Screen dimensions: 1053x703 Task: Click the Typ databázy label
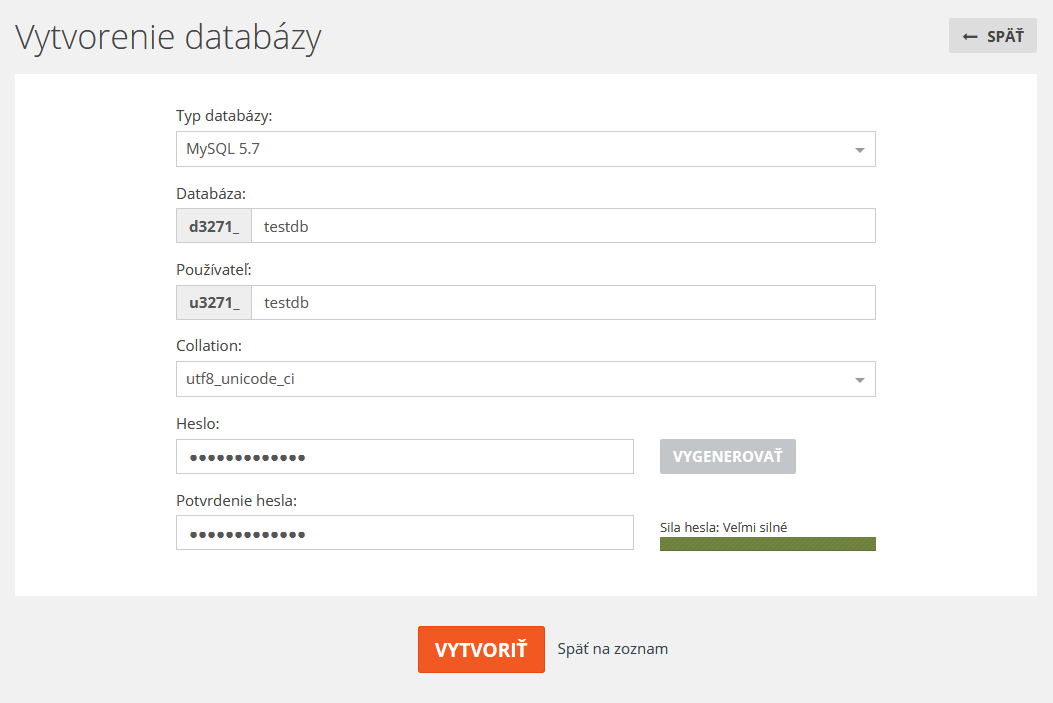(x=224, y=116)
